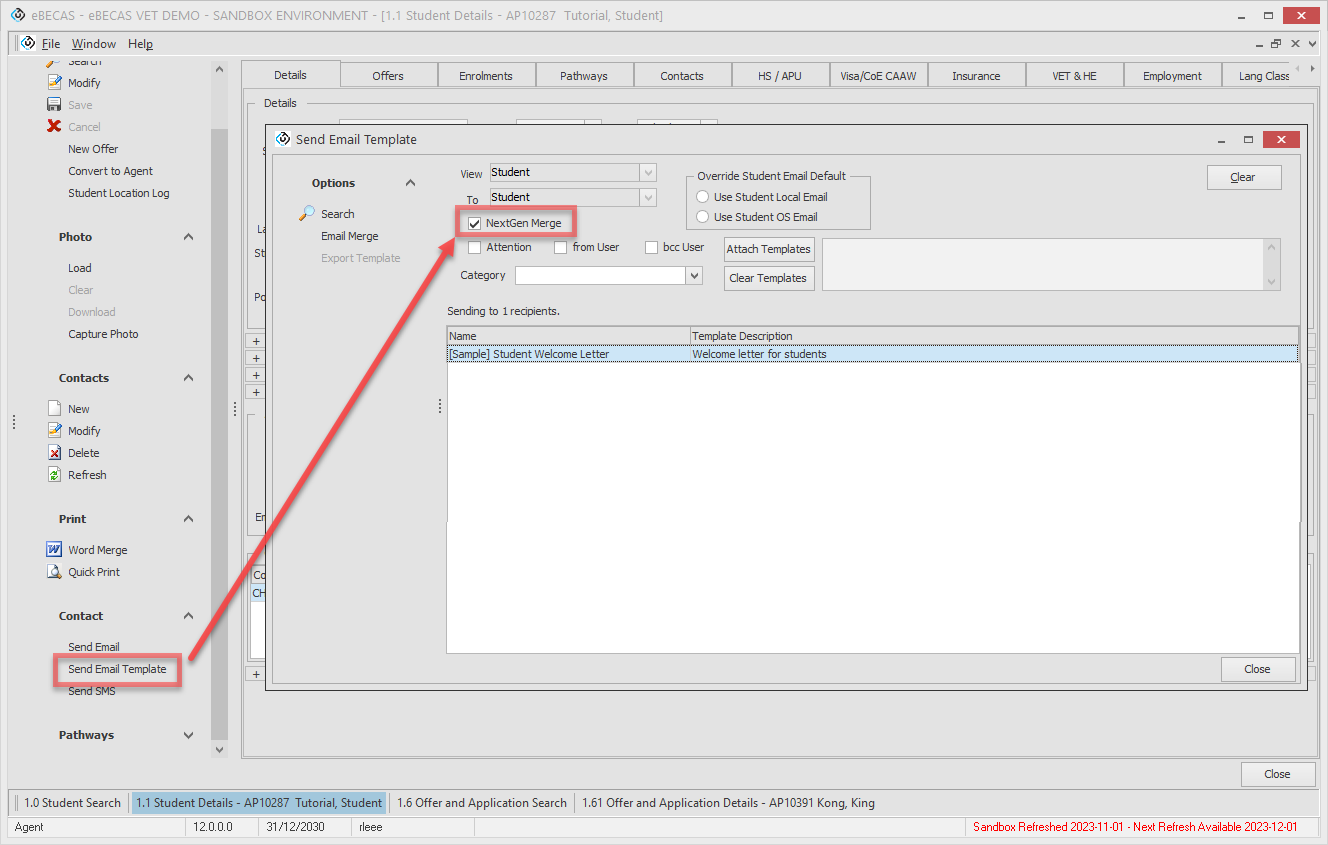Screen dimensions: 1328x845
Task: Click the Delete contact red X icon
Action: 55,453
